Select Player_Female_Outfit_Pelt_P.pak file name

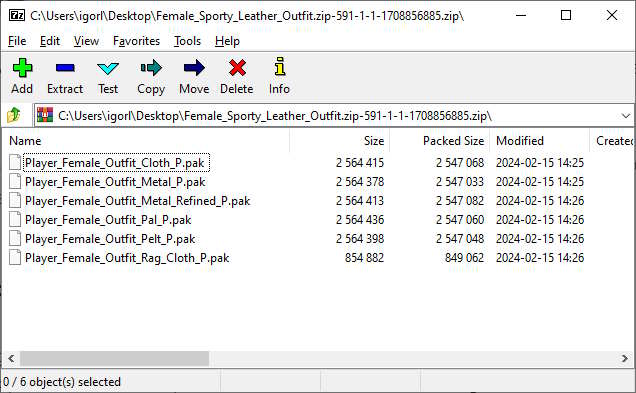click(110, 239)
